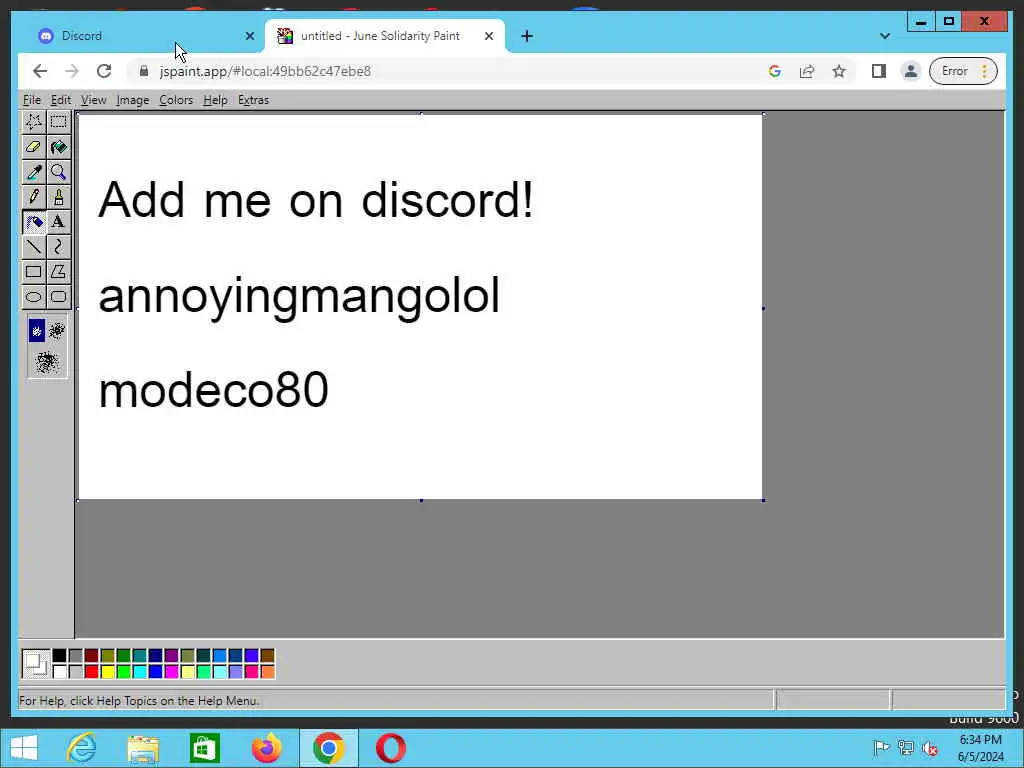Select the Polygon tool

pos(59,272)
